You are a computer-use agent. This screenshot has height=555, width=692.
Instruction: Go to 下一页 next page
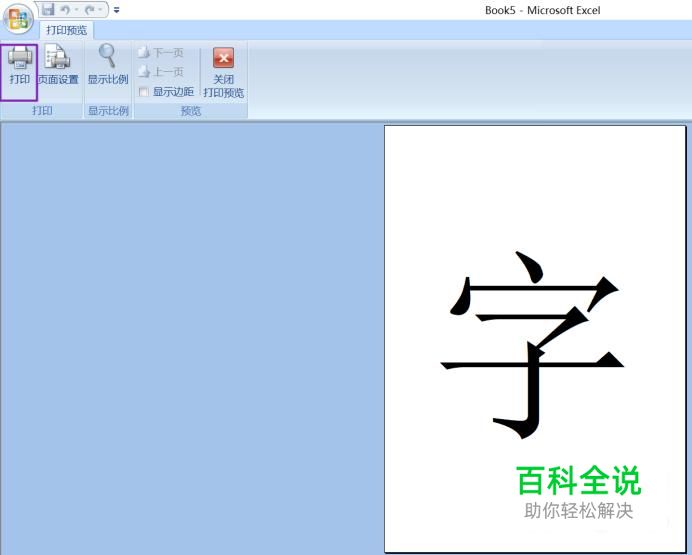coord(161,53)
